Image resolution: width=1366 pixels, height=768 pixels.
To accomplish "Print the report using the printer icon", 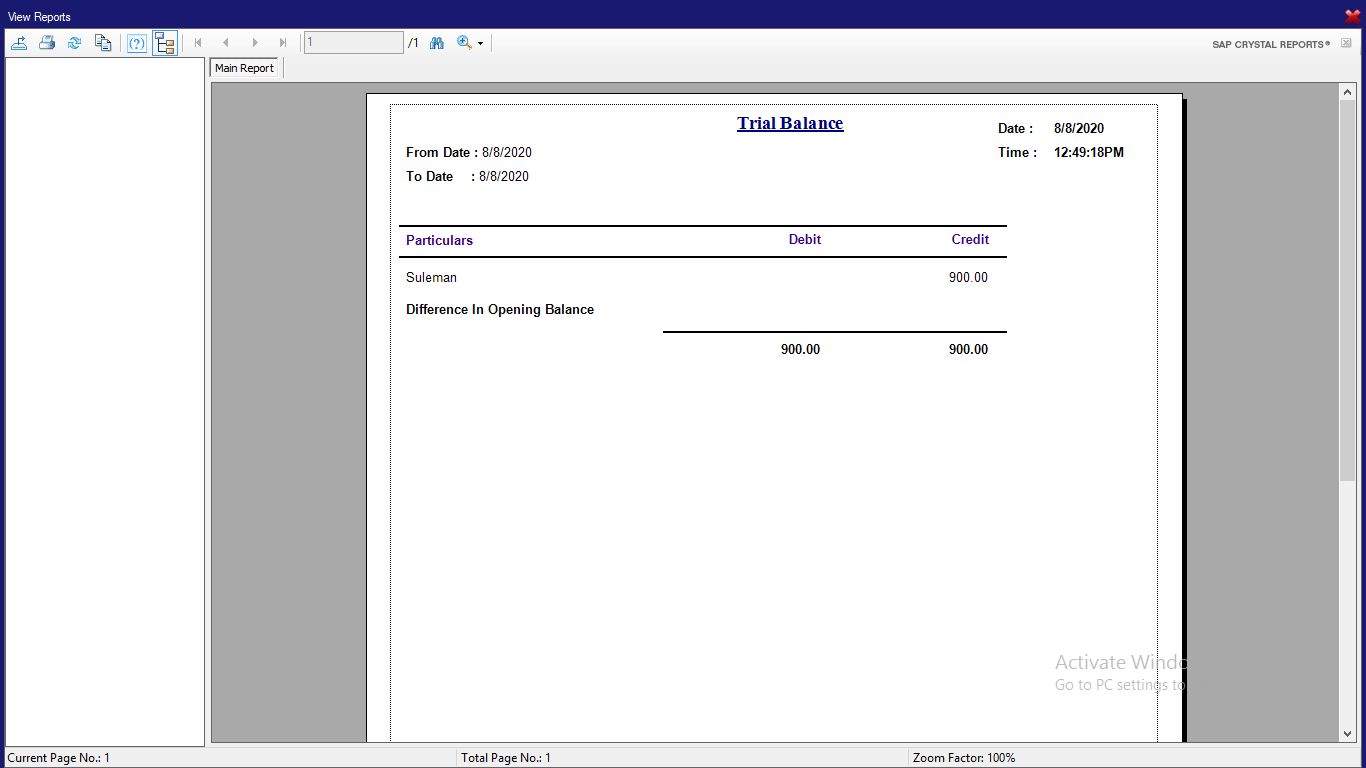I will point(46,43).
